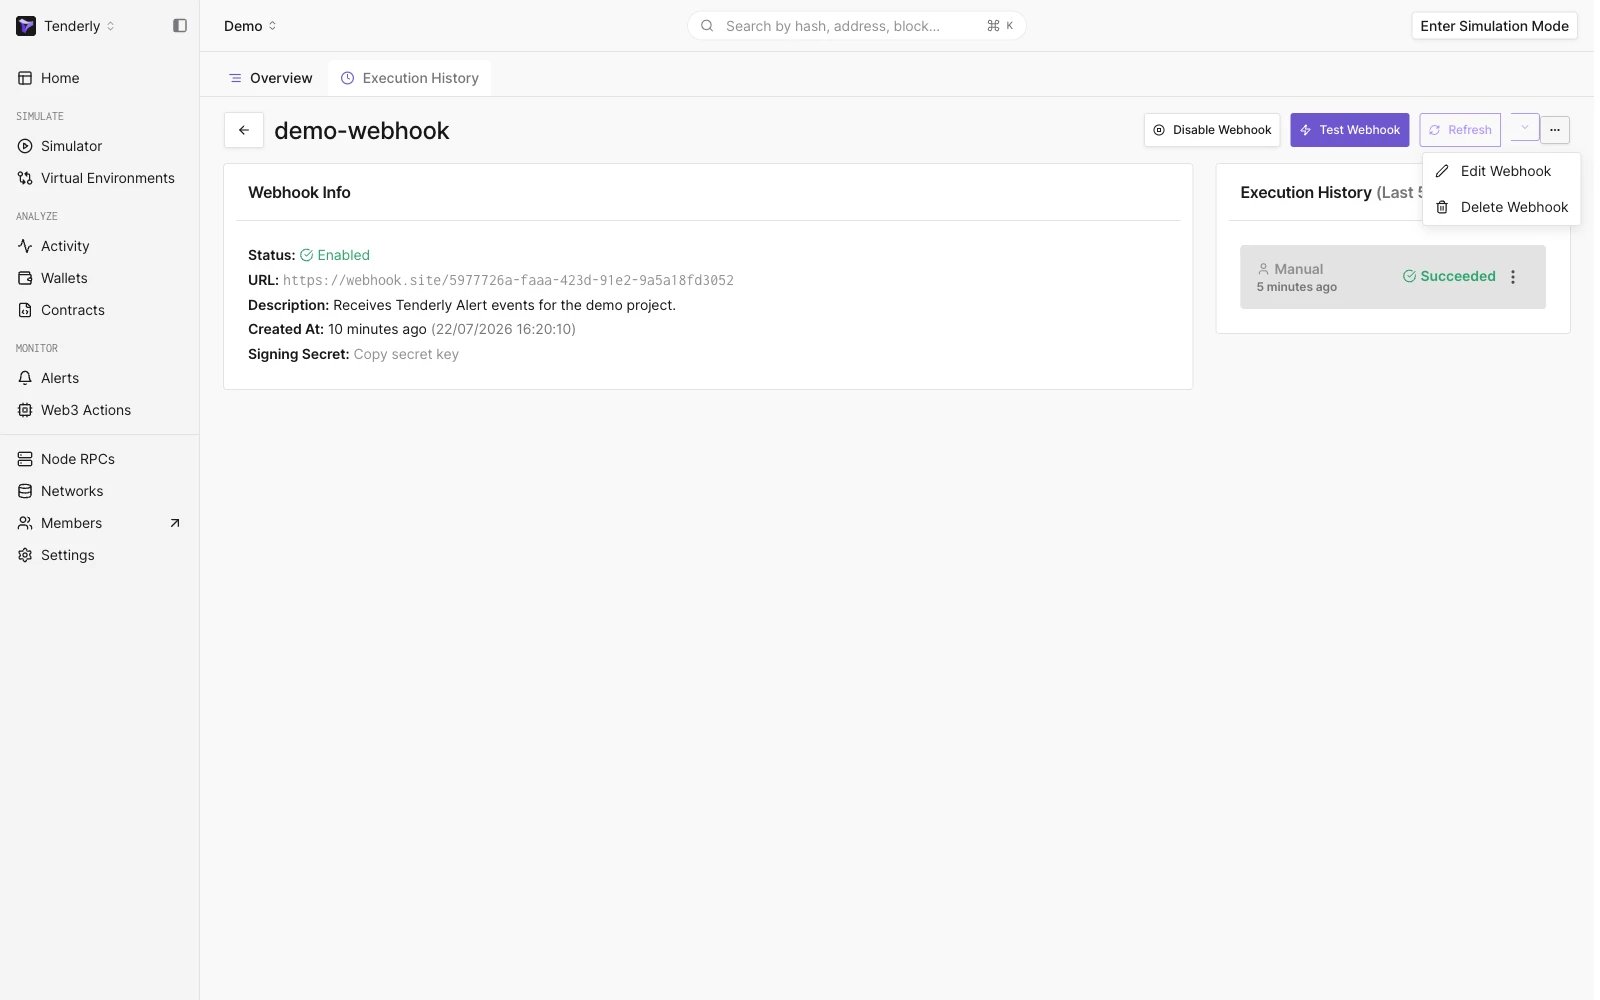
Task: Switch to the Overview tab
Action: [270, 78]
